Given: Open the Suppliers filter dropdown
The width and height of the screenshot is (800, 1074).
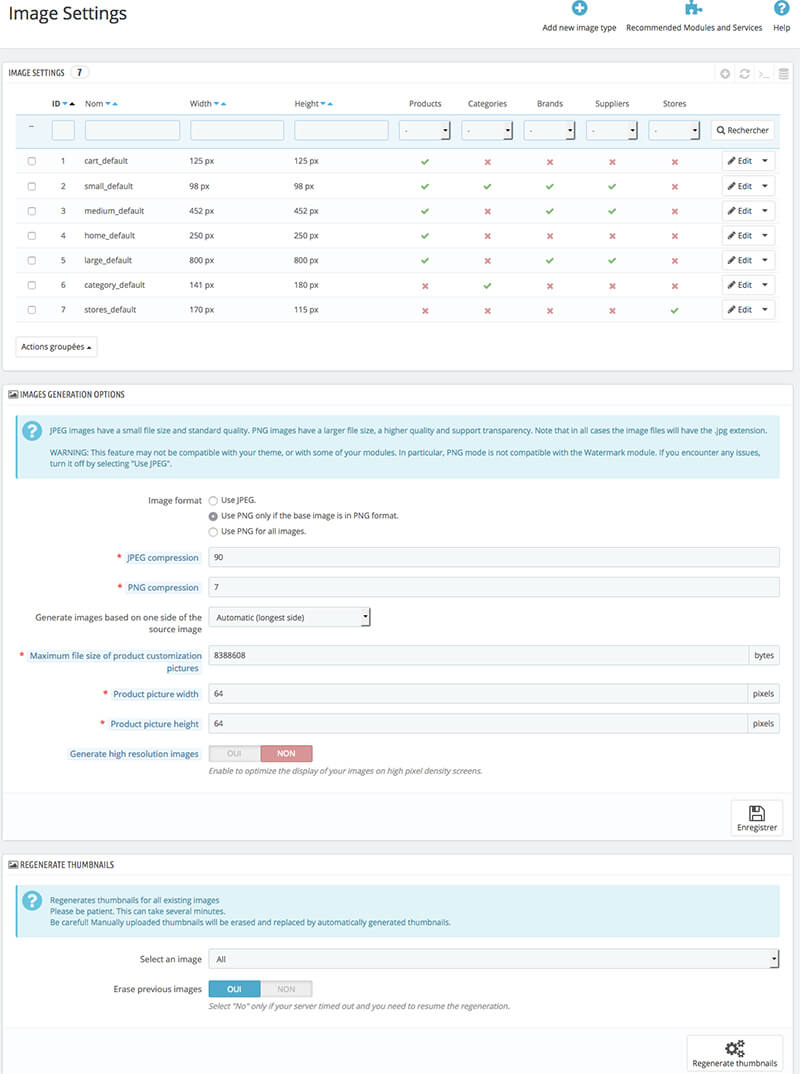Looking at the screenshot, I should coord(612,130).
